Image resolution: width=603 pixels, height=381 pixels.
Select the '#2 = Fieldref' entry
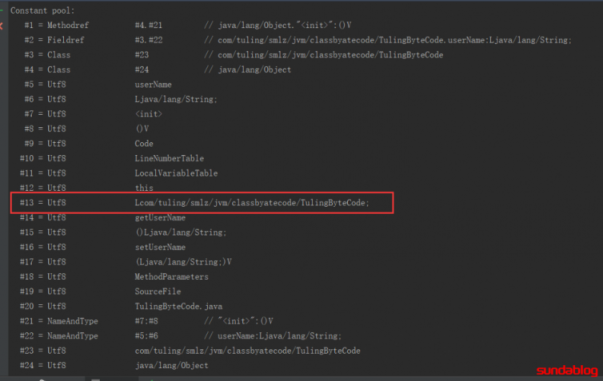tap(54, 40)
